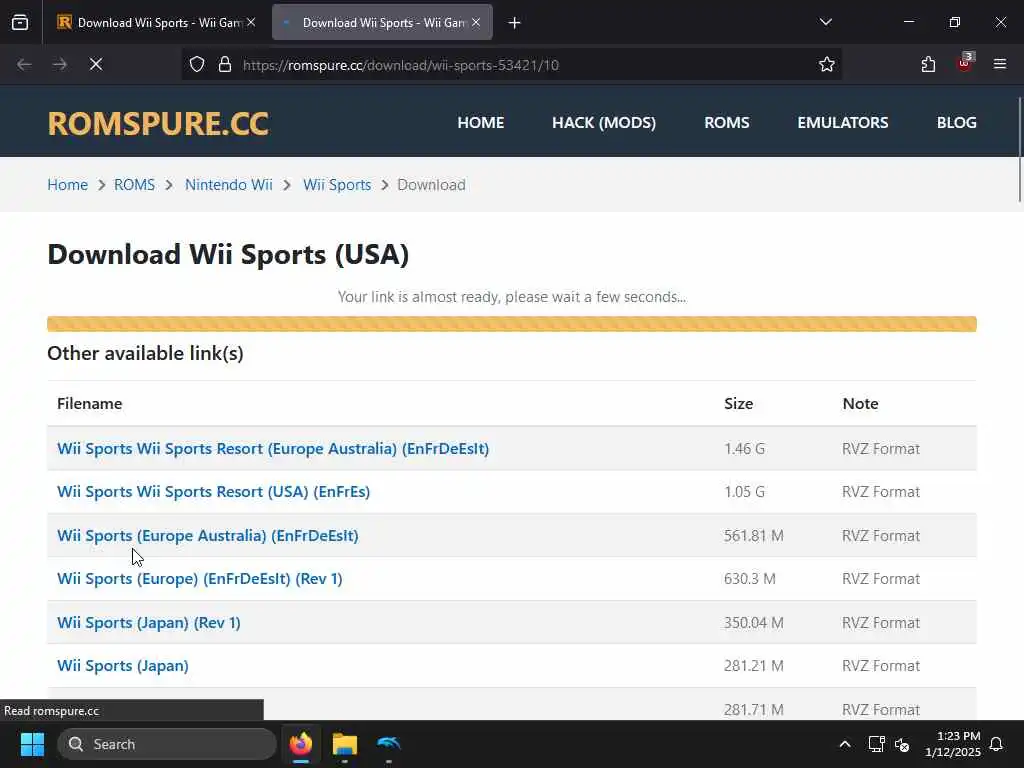This screenshot has width=1024, height=768.
Task: Click the page vertical scrollbar
Action: point(1019,150)
